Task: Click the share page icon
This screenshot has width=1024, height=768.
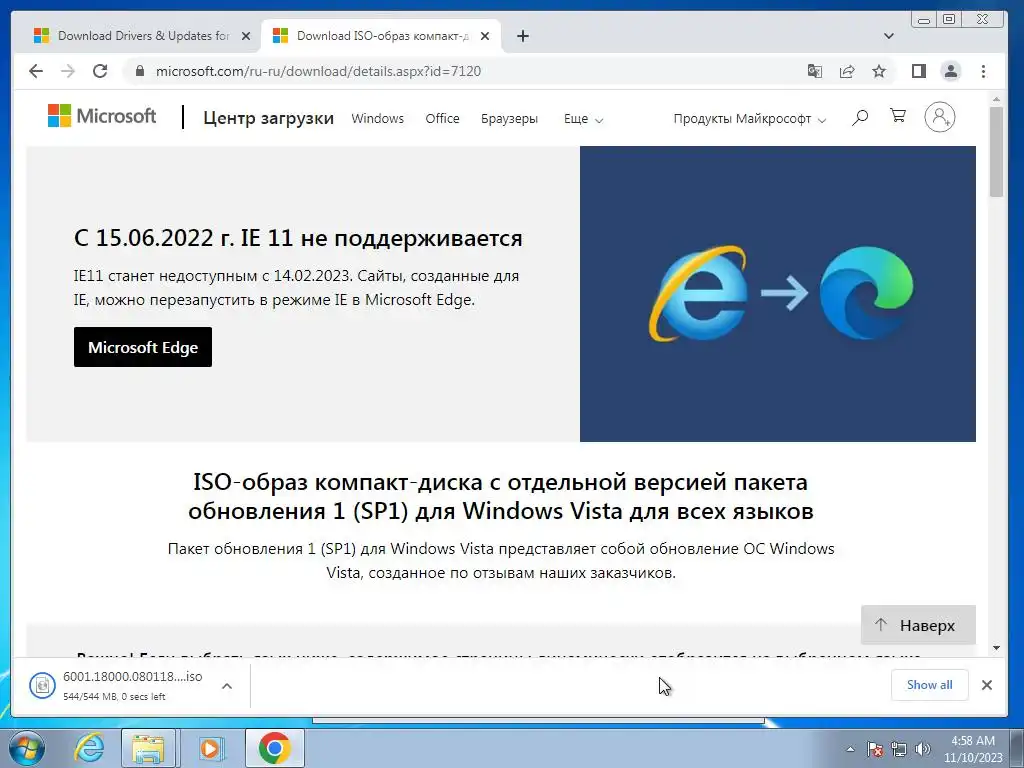Action: pos(847,71)
